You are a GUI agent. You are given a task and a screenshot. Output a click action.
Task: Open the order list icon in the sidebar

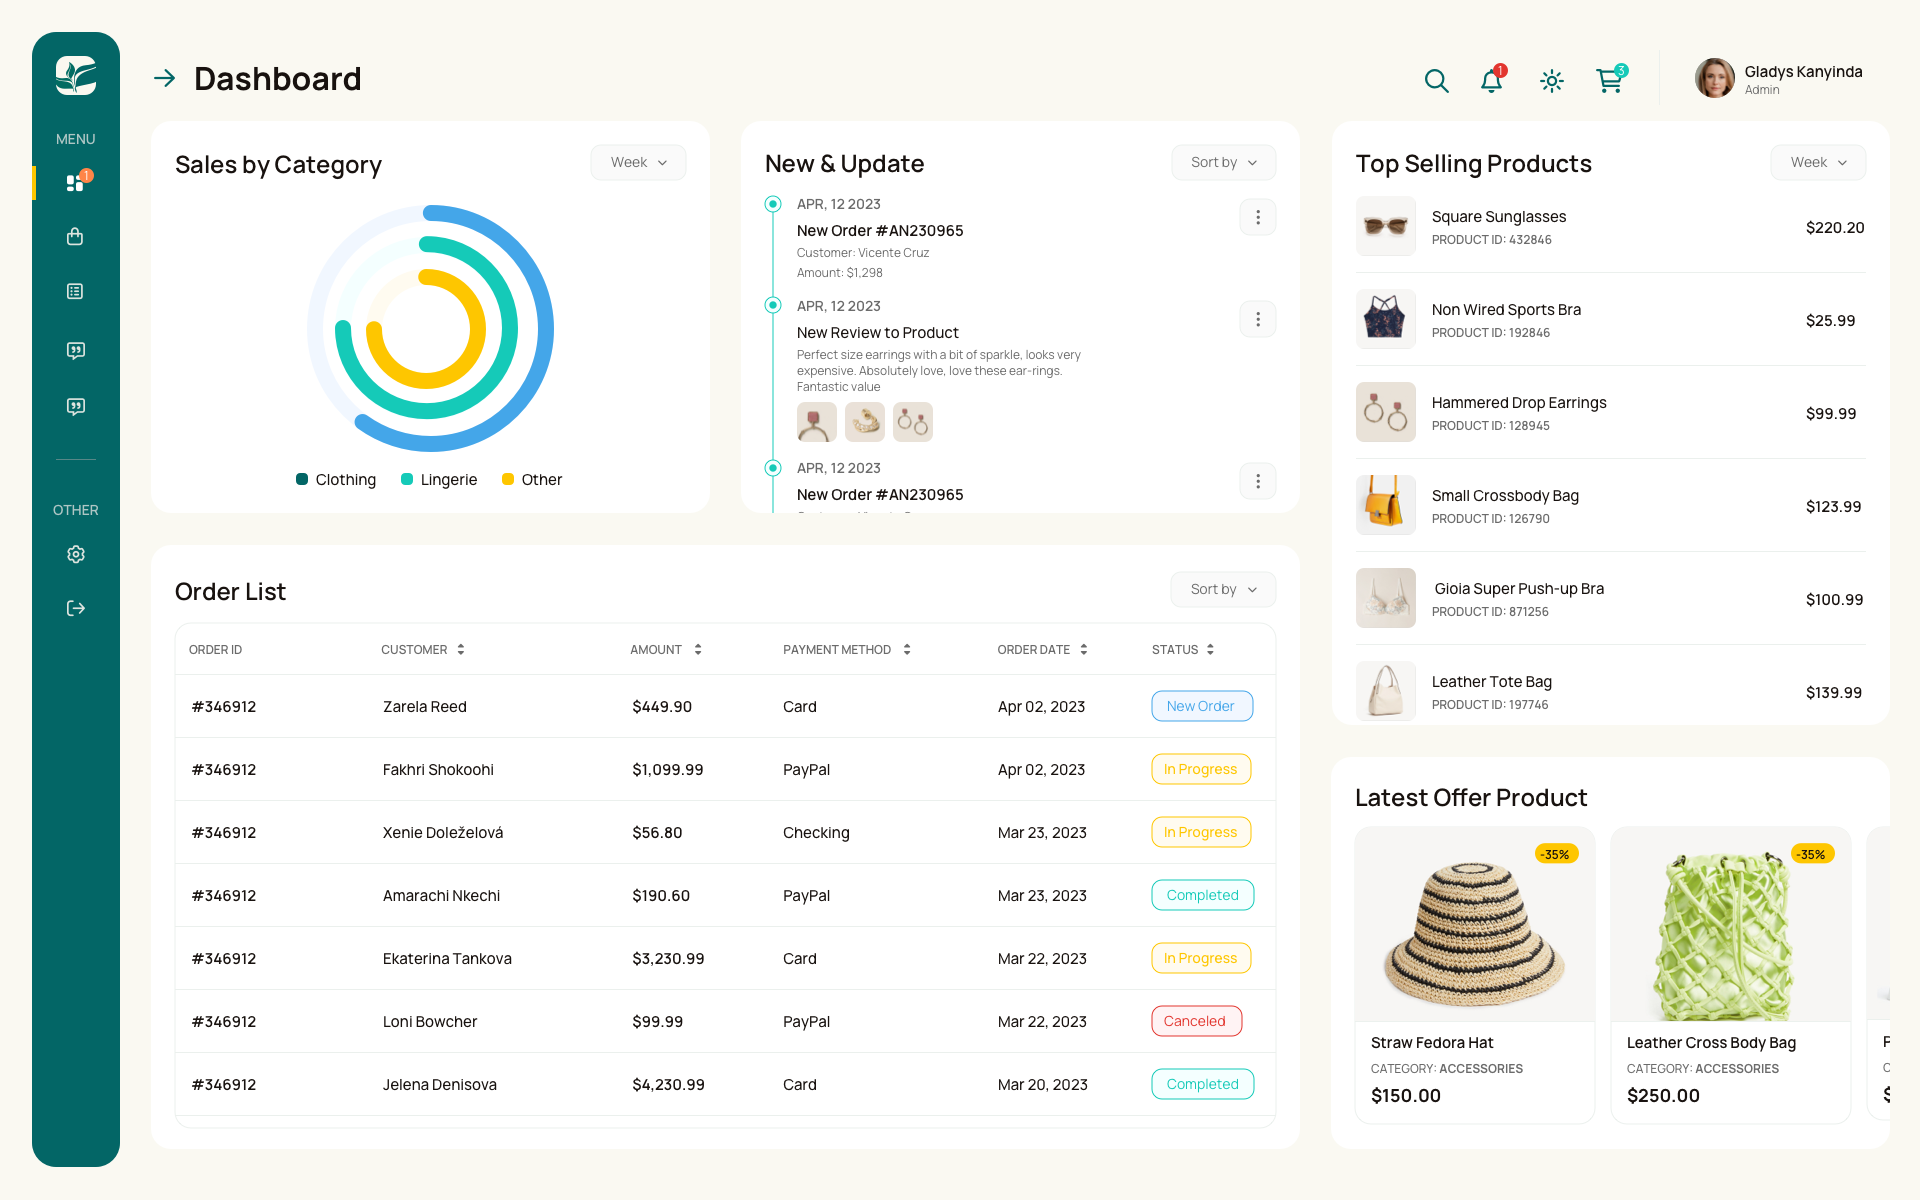click(75, 291)
